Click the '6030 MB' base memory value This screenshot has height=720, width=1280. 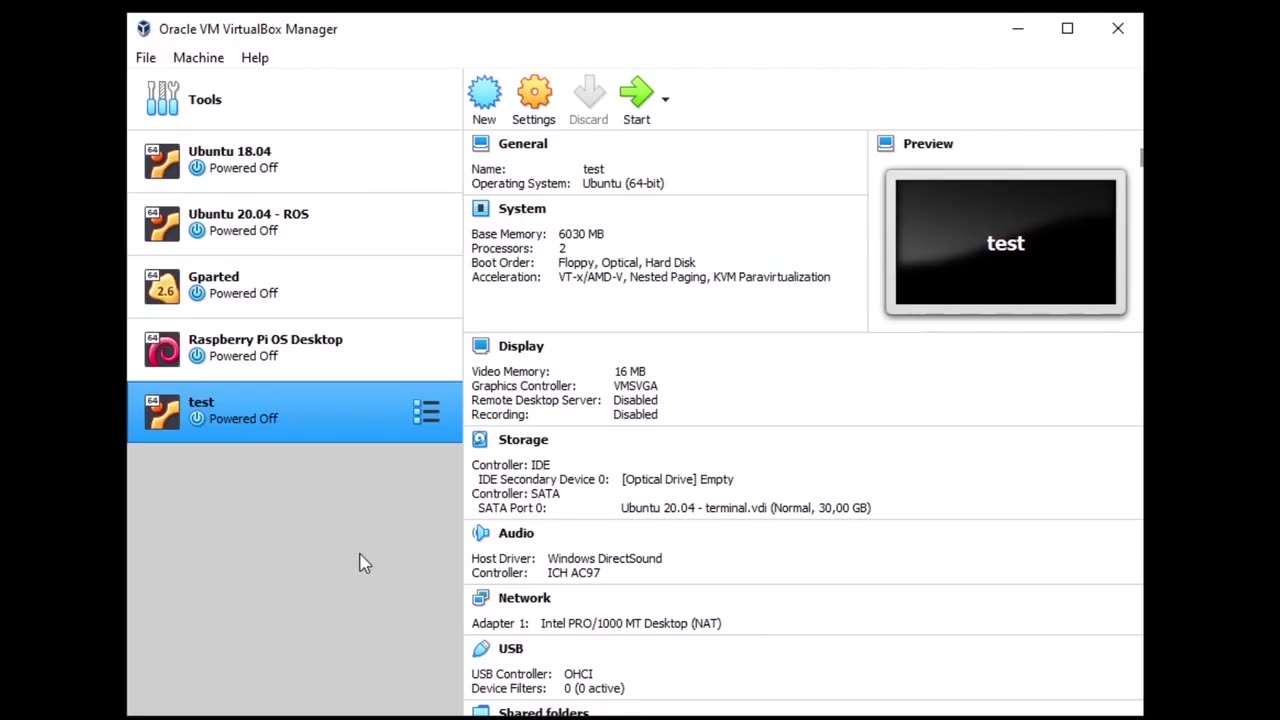click(x=581, y=234)
